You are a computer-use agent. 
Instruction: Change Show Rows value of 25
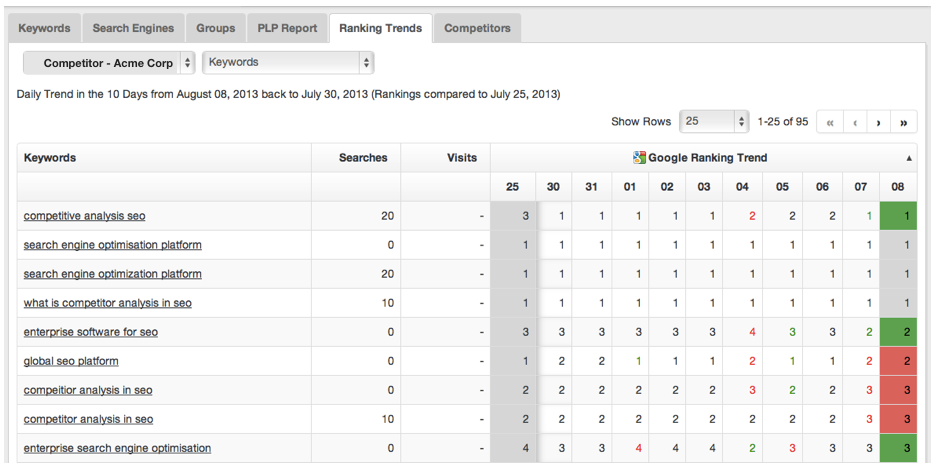[714, 121]
